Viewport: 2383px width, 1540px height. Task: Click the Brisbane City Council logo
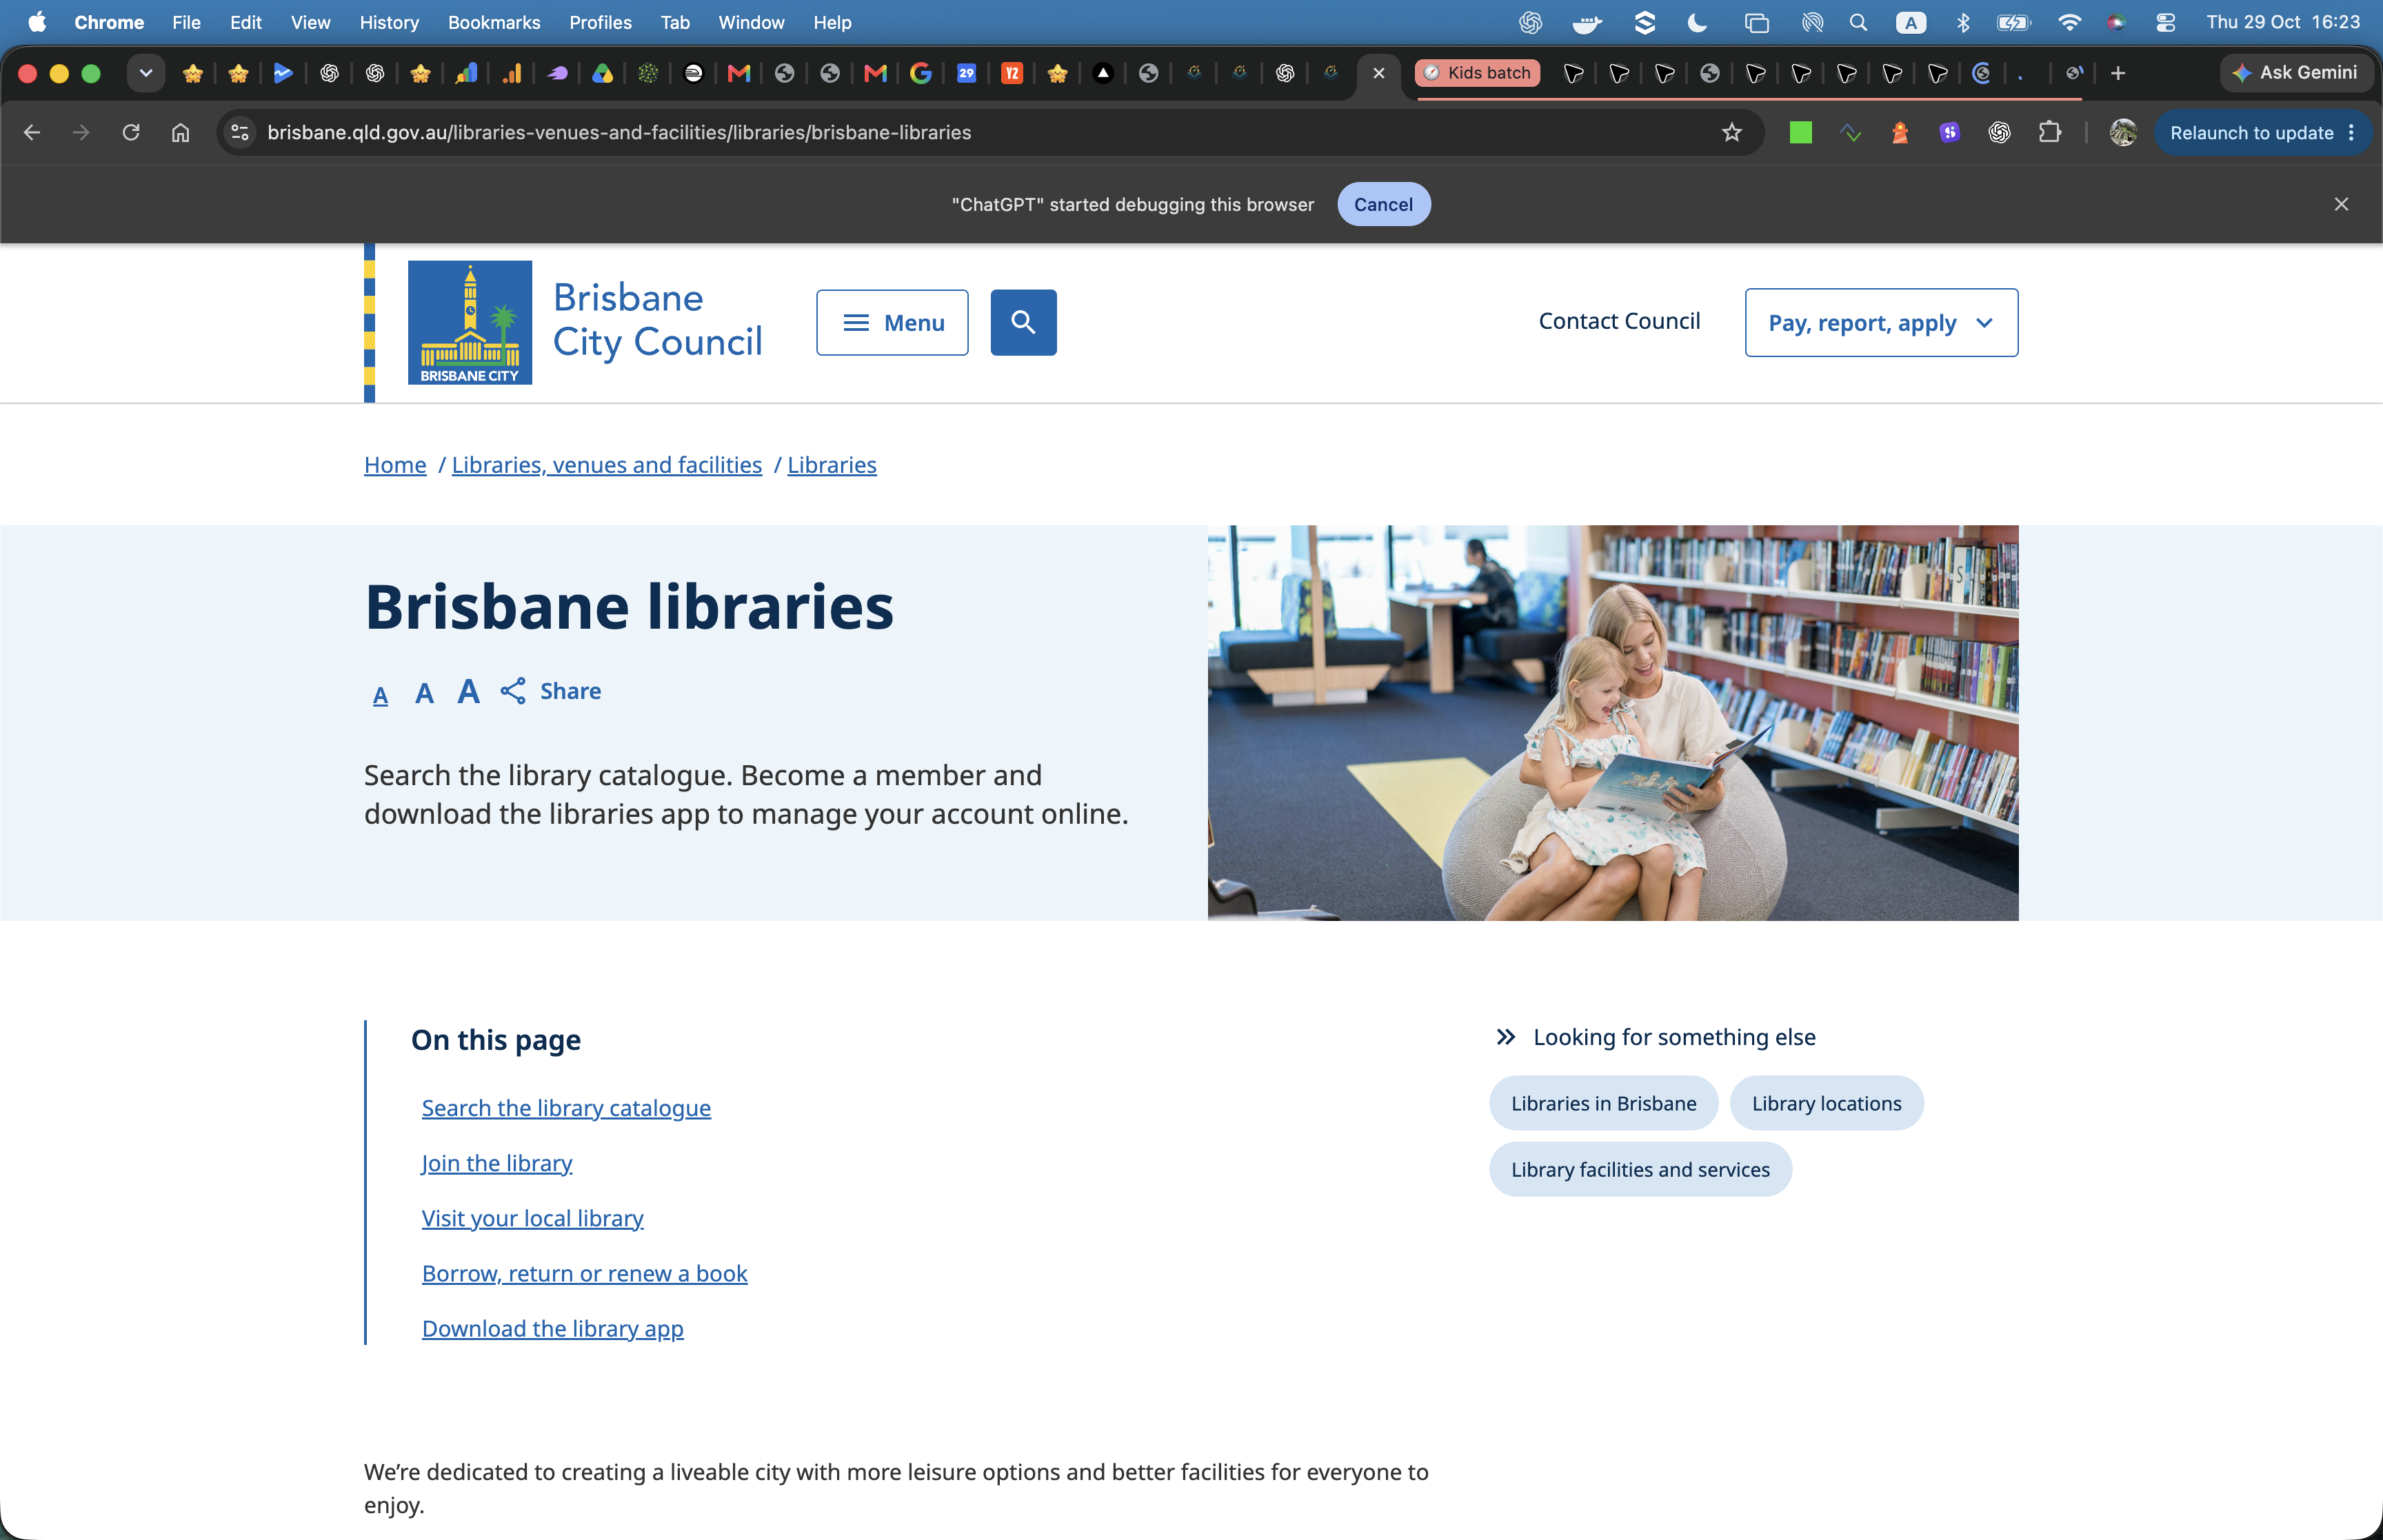[x=584, y=322]
